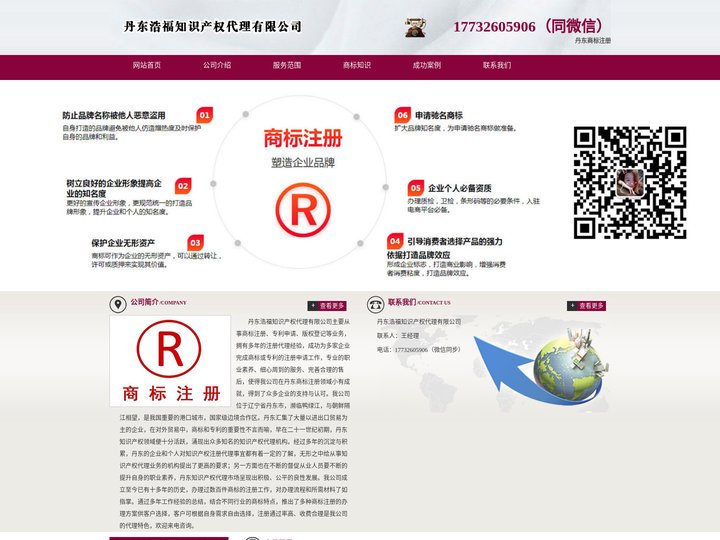The image size is (720, 540).
Task: Click the 企业个人必备资质 heading
Action: 460,188
